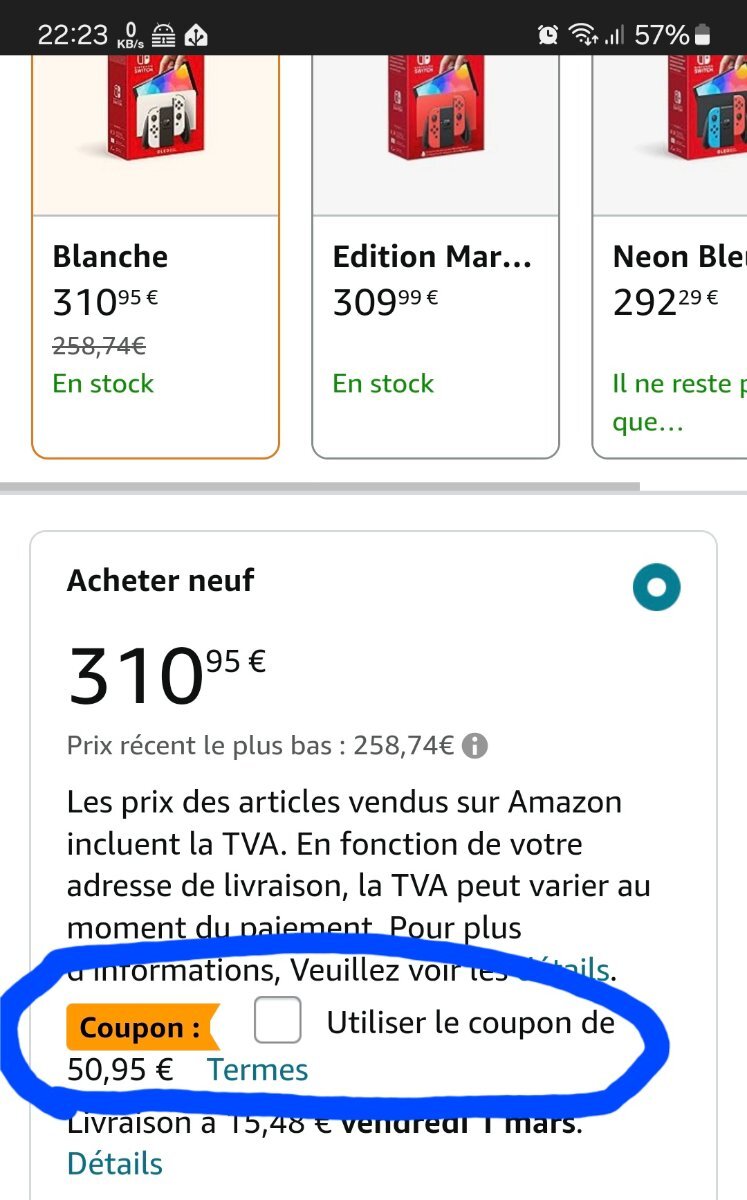The height and width of the screenshot is (1200, 747).
Task: Tap the leaf app icon in status bar
Action: [x=196, y=36]
